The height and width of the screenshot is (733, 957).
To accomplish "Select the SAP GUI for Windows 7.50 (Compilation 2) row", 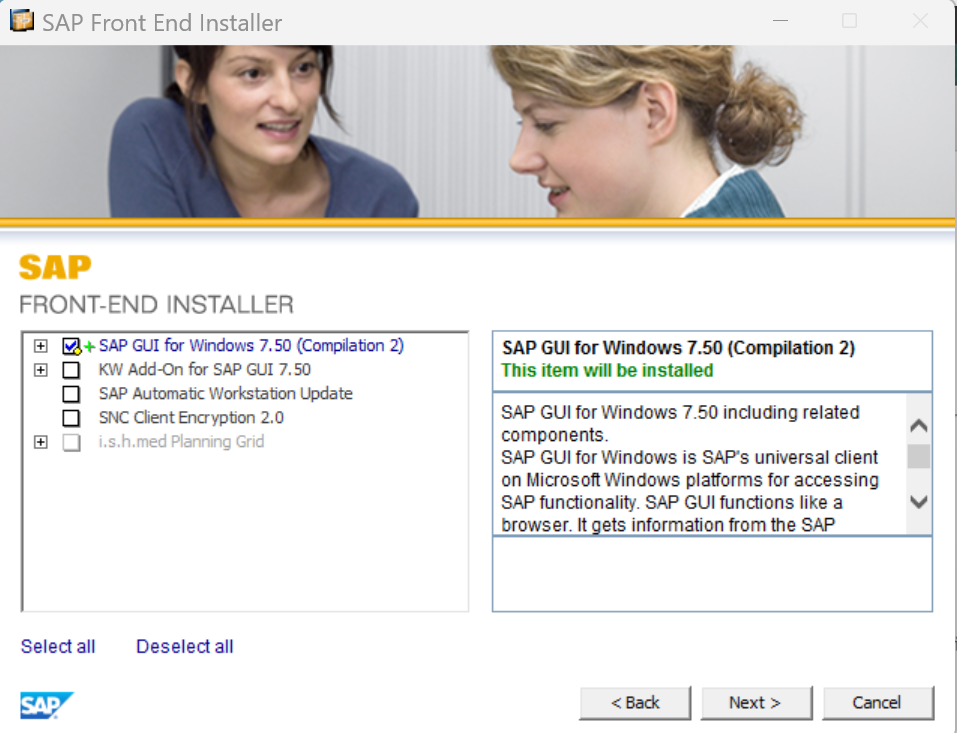I will pos(251,345).
